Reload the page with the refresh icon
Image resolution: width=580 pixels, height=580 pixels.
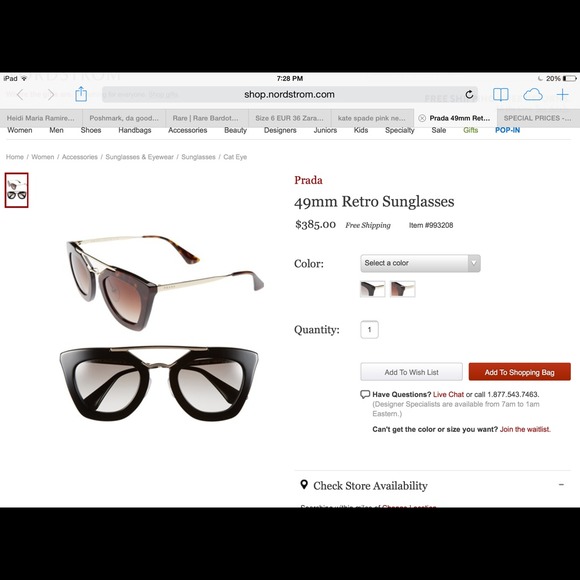coord(469,94)
